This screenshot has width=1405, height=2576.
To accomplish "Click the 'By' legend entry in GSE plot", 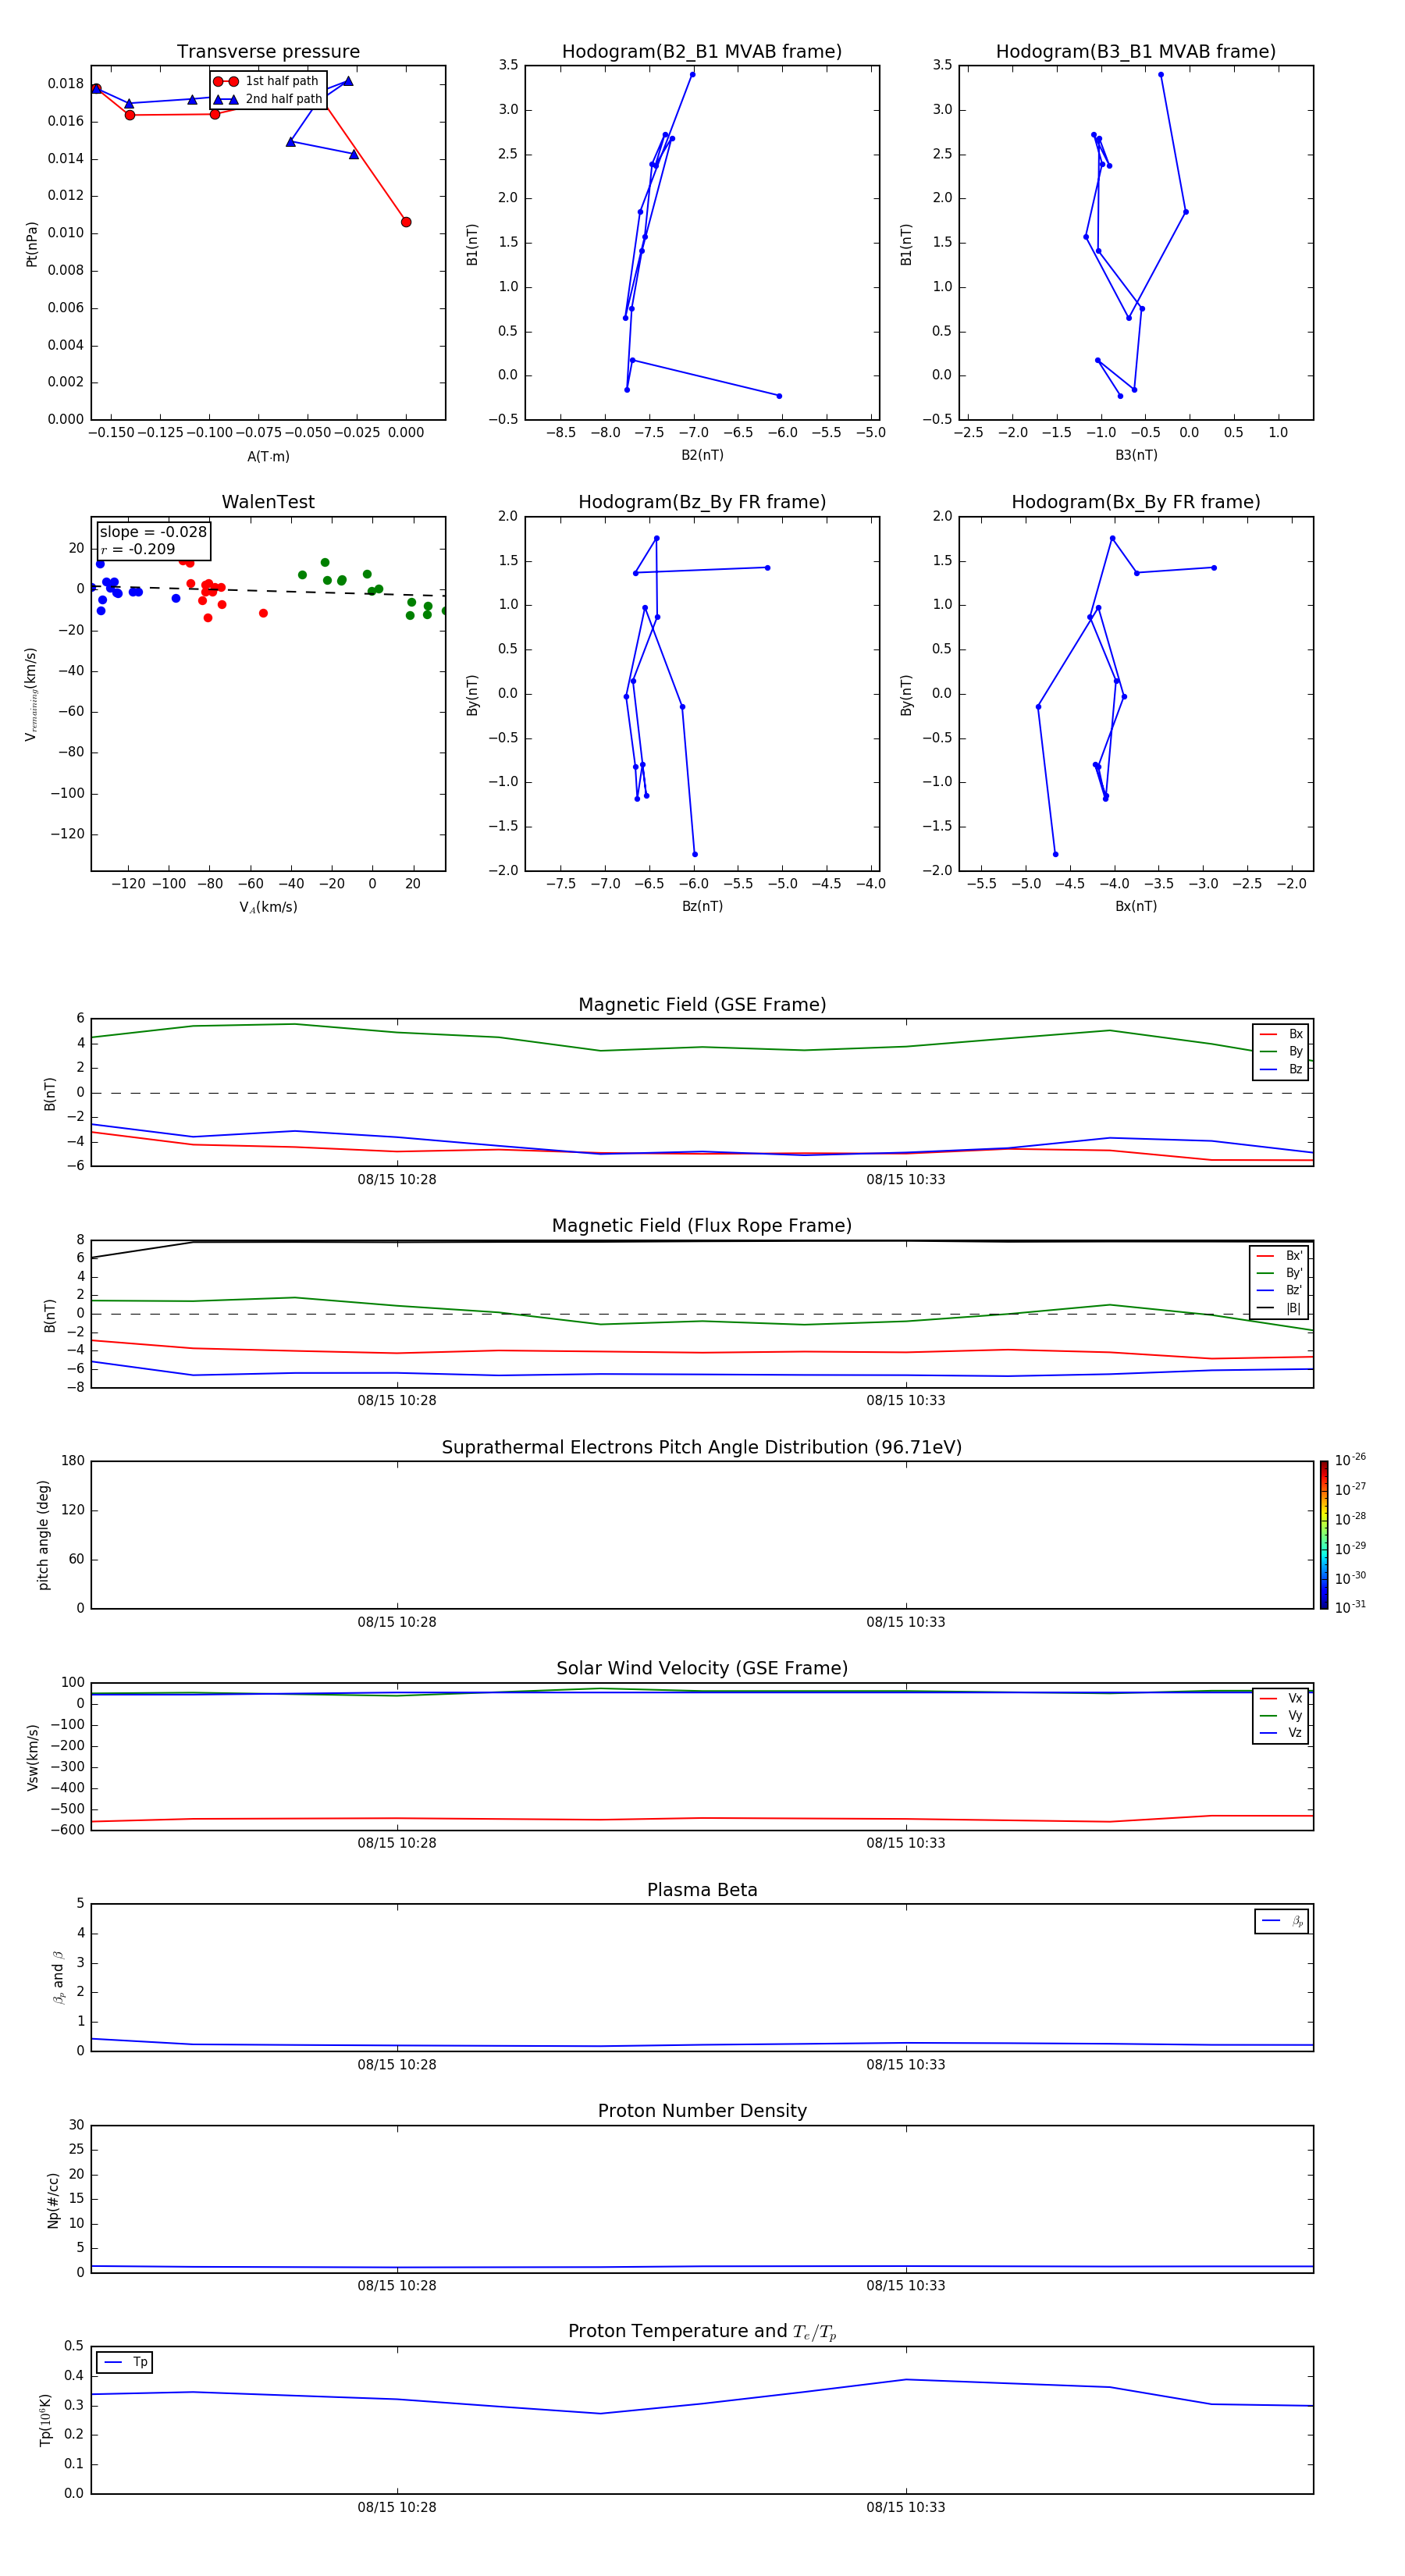I will coord(1281,1051).
